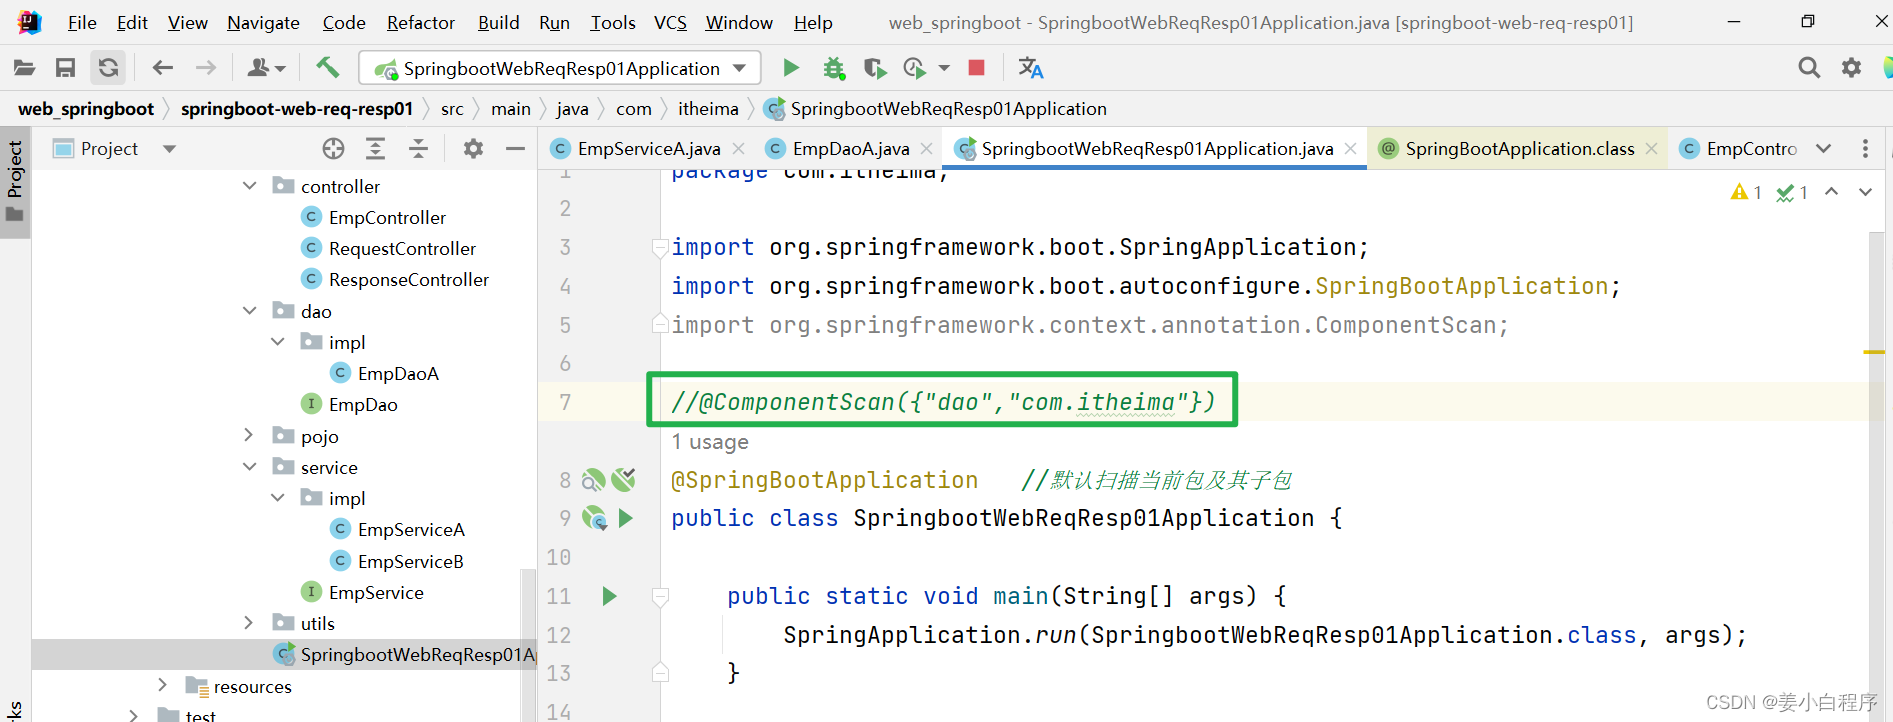Image resolution: width=1893 pixels, height=722 pixels.
Task: Select EmpController in the project tree
Action: (x=387, y=217)
